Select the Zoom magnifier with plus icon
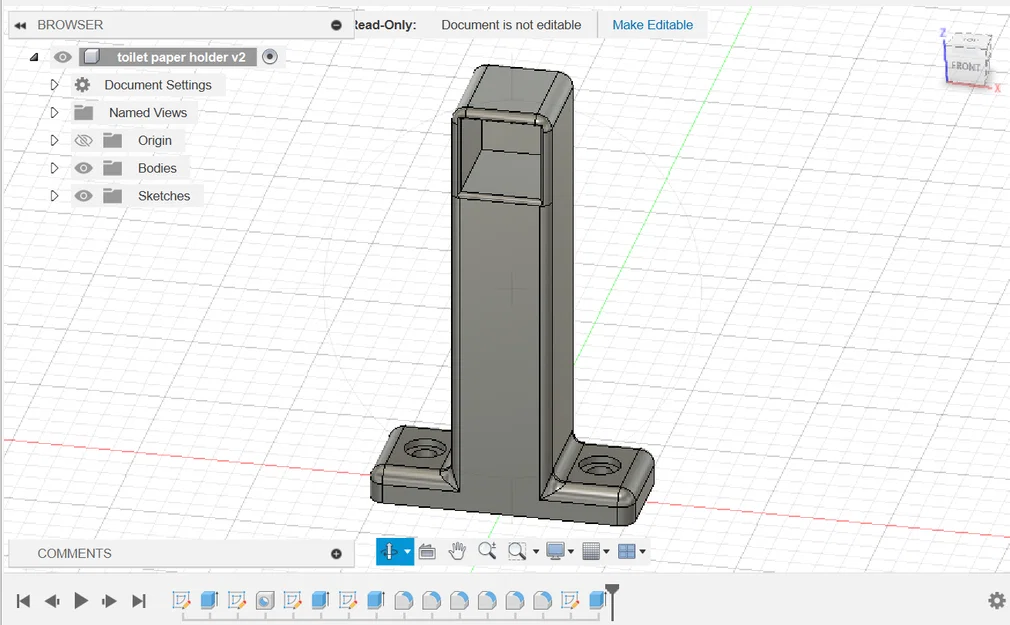The width and height of the screenshot is (1010, 625). pos(488,551)
